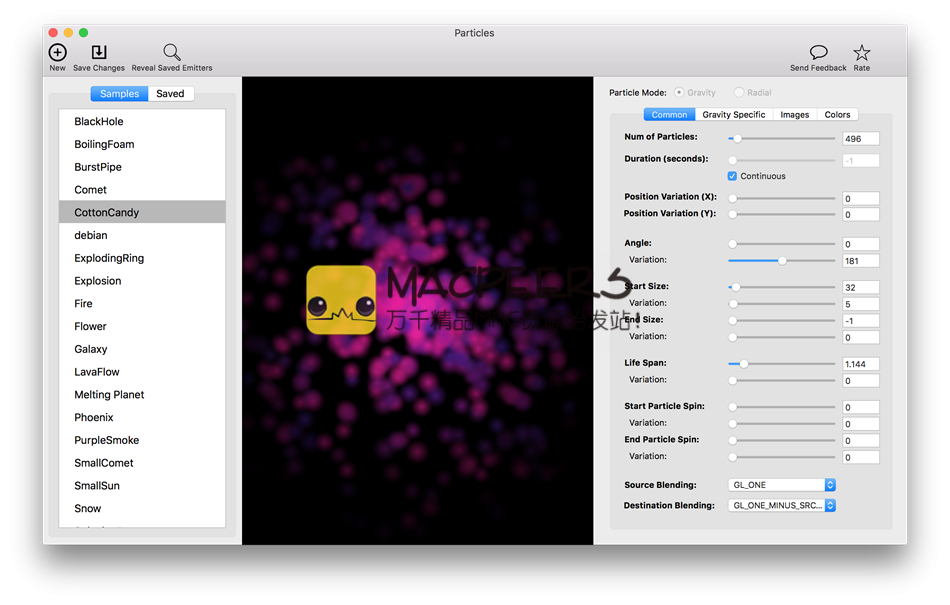This screenshot has width=950, height=605.
Task: Select the Samples segment button
Action: [x=119, y=94]
